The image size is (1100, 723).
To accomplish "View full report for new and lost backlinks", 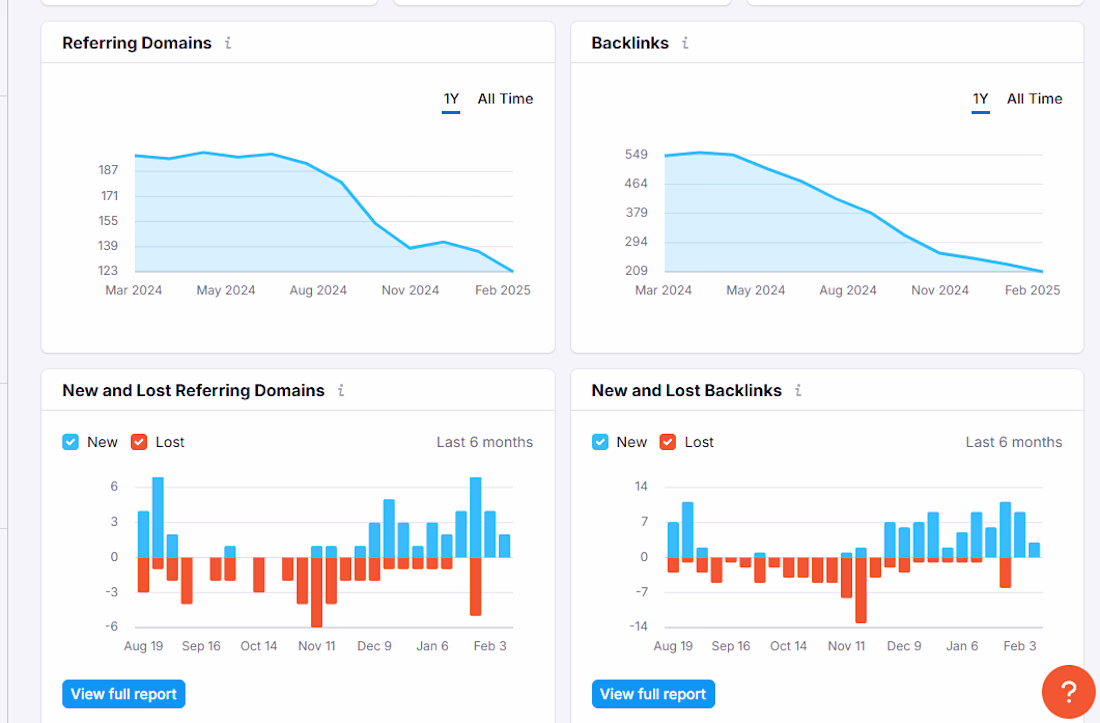I will click(653, 694).
